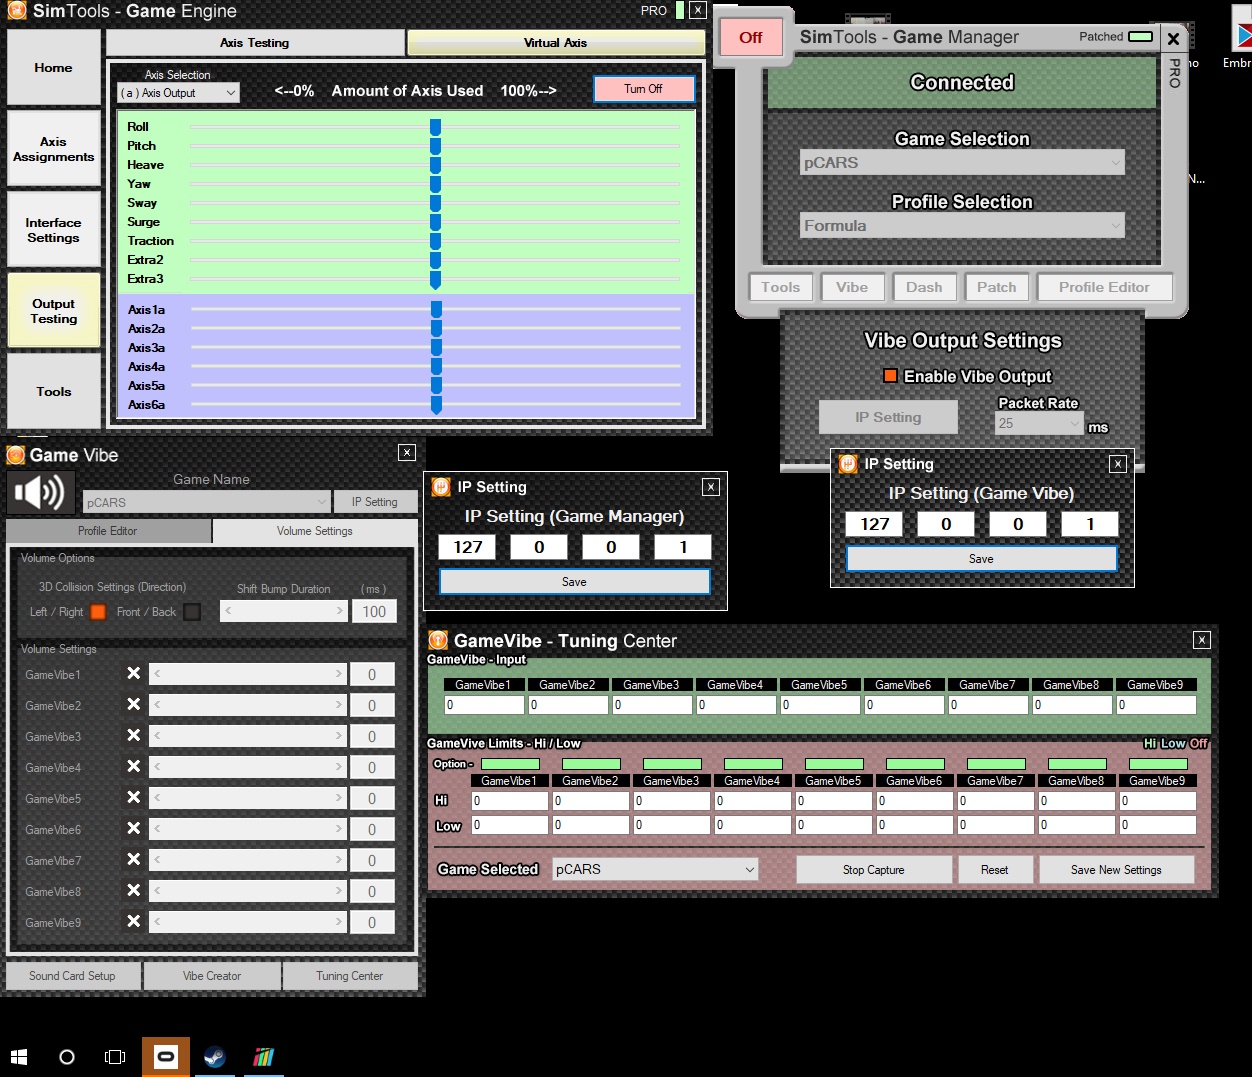
Task: Open the Profile Selection Formula dropdown
Action: click(x=962, y=226)
